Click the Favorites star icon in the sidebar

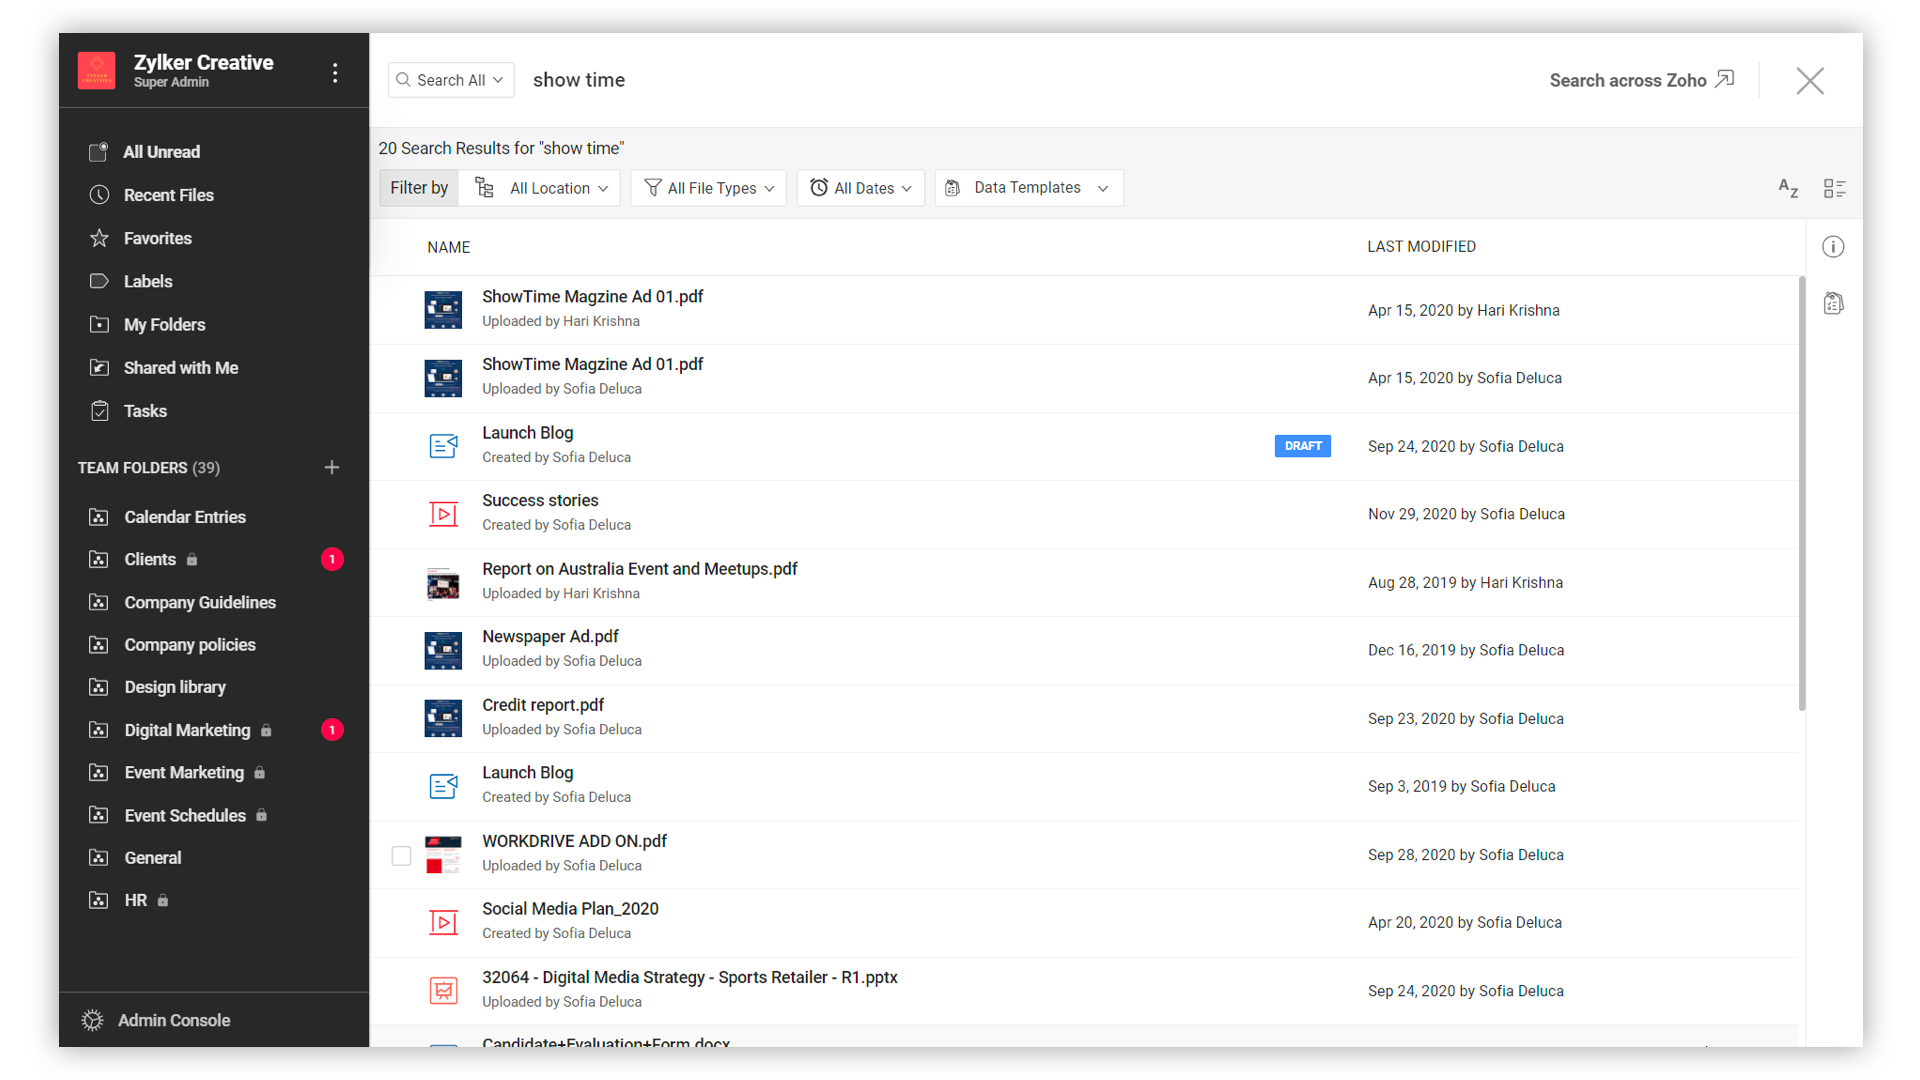coord(99,238)
